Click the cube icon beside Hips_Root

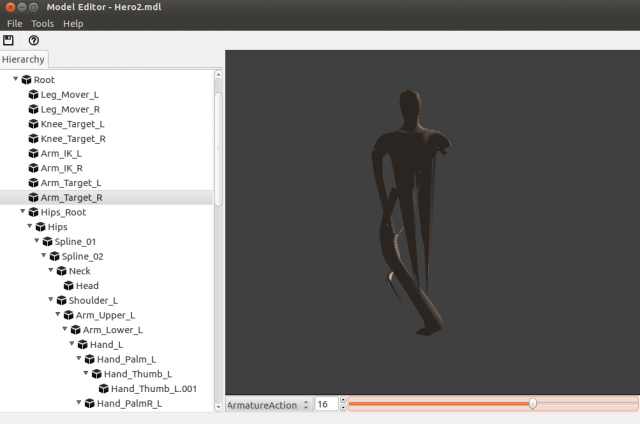coord(33,213)
